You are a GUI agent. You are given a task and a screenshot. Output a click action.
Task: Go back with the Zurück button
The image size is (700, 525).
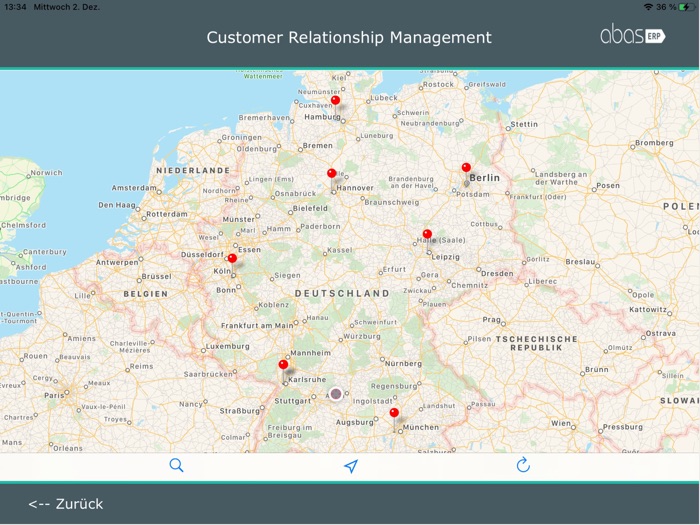tap(66, 504)
